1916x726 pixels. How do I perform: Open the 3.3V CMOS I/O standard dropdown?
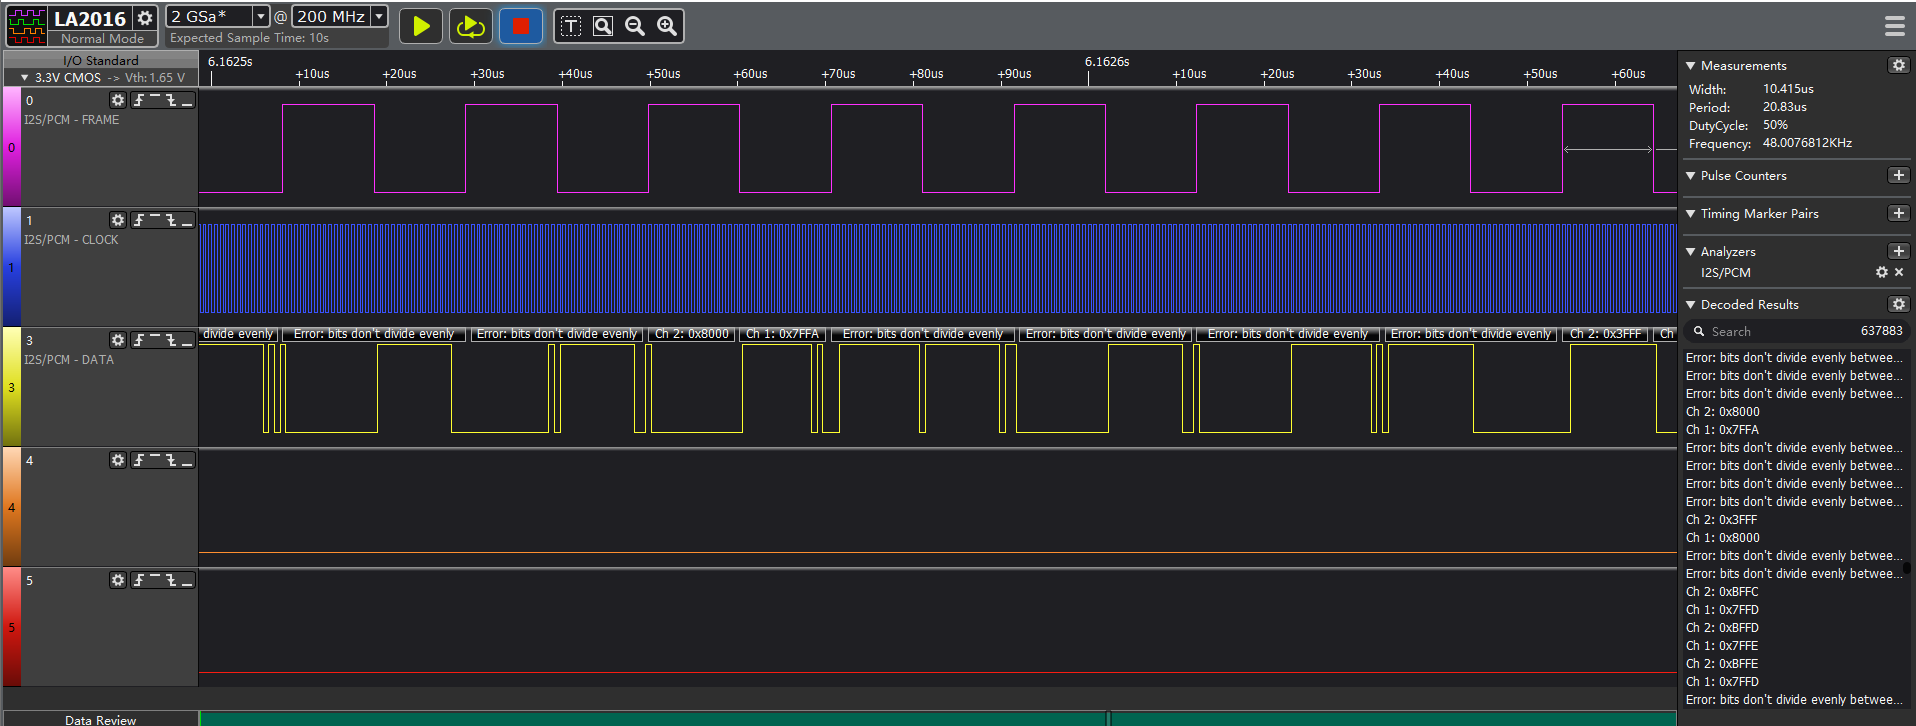pos(103,77)
